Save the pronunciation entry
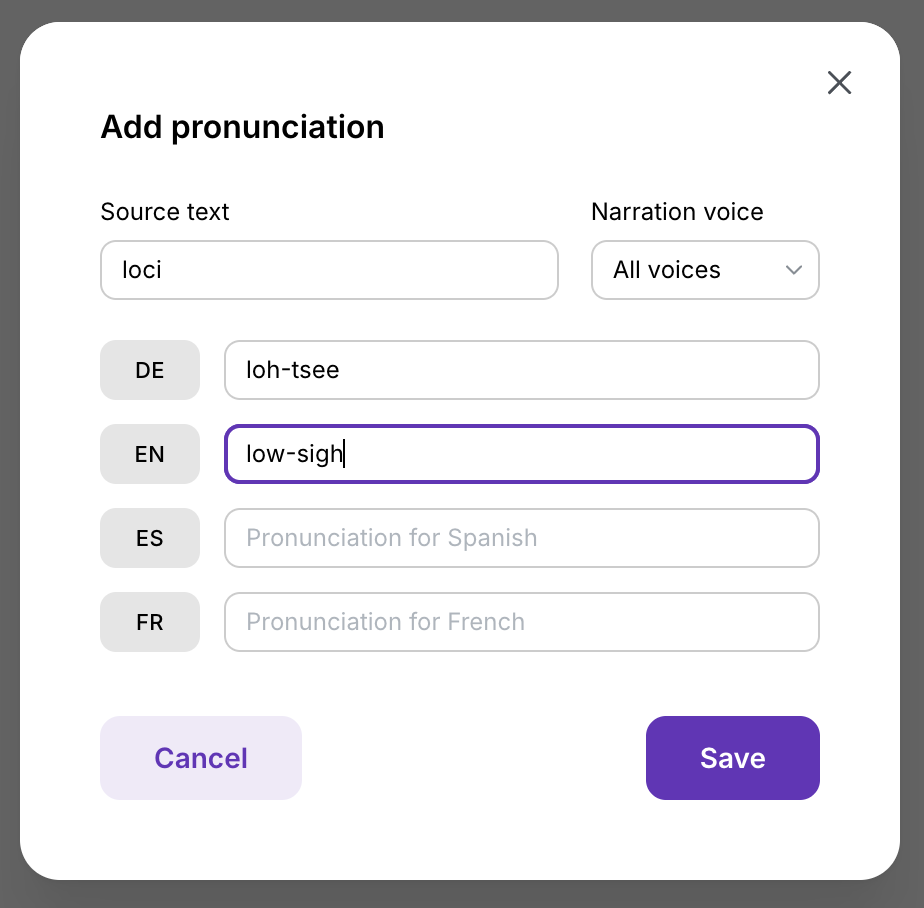The image size is (924, 908). 732,758
